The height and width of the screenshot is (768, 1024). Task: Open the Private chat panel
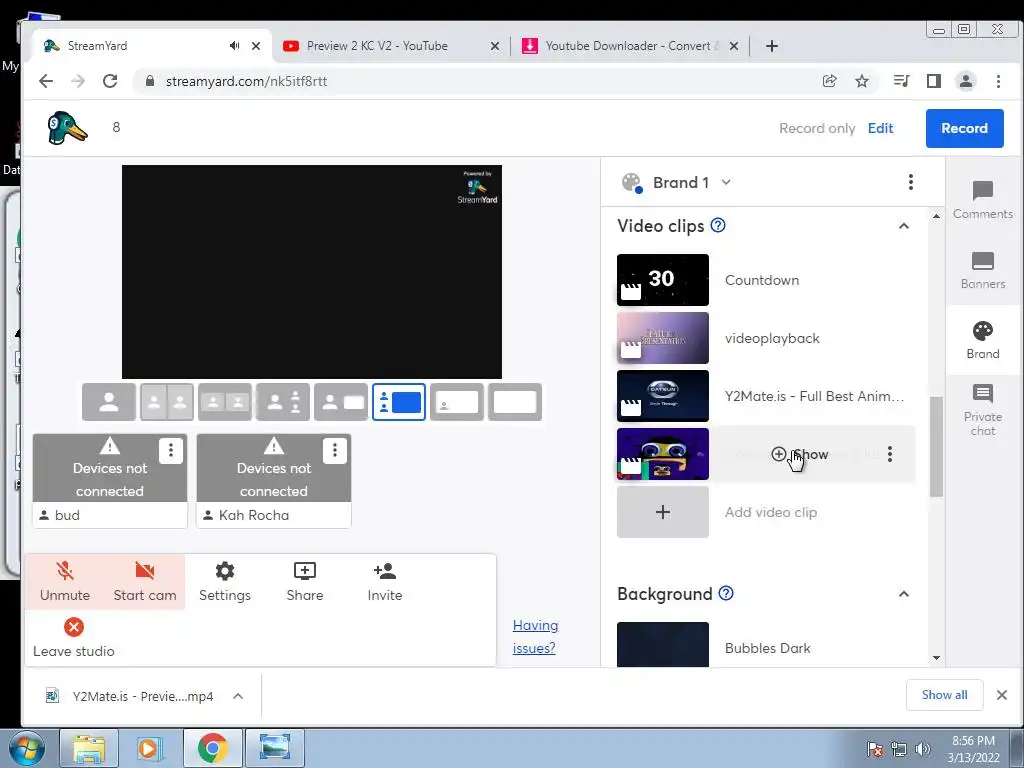[x=982, y=410]
